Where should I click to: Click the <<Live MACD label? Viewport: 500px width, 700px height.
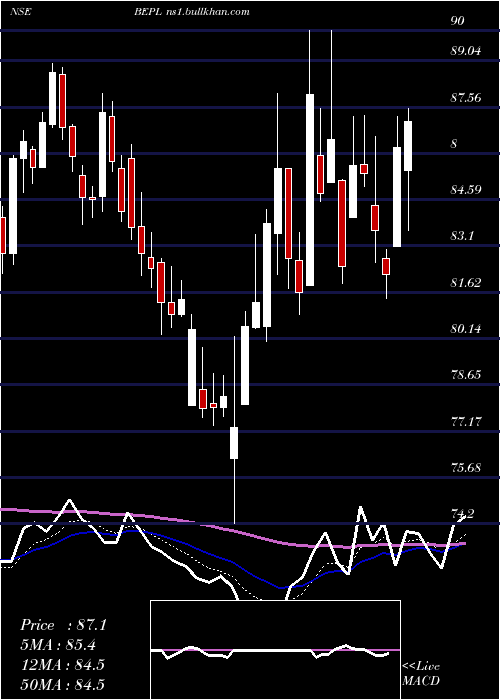point(421,673)
